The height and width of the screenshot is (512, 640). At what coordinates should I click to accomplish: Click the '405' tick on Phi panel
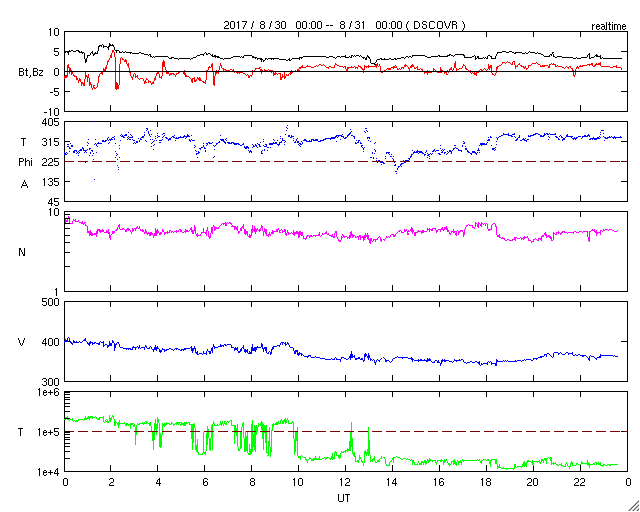click(x=51, y=122)
